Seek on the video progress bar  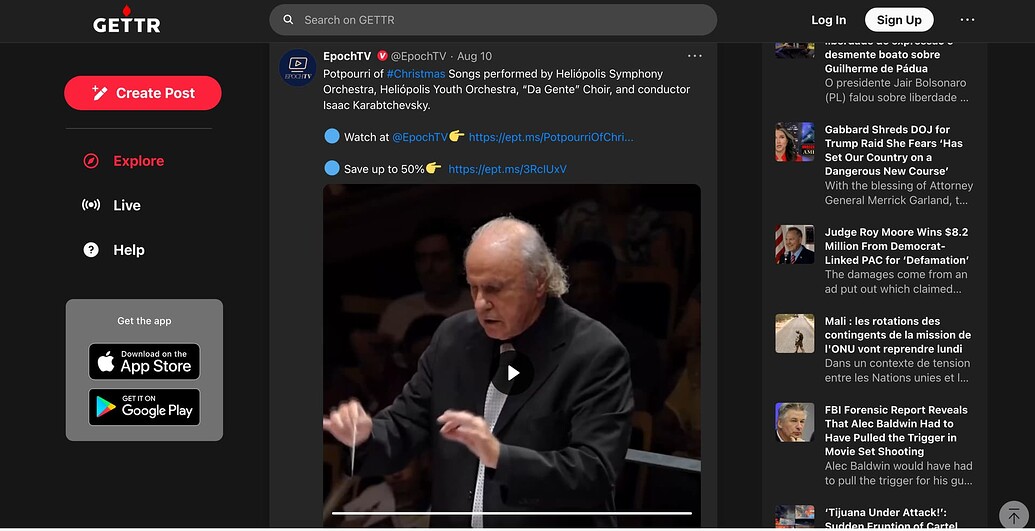512,513
